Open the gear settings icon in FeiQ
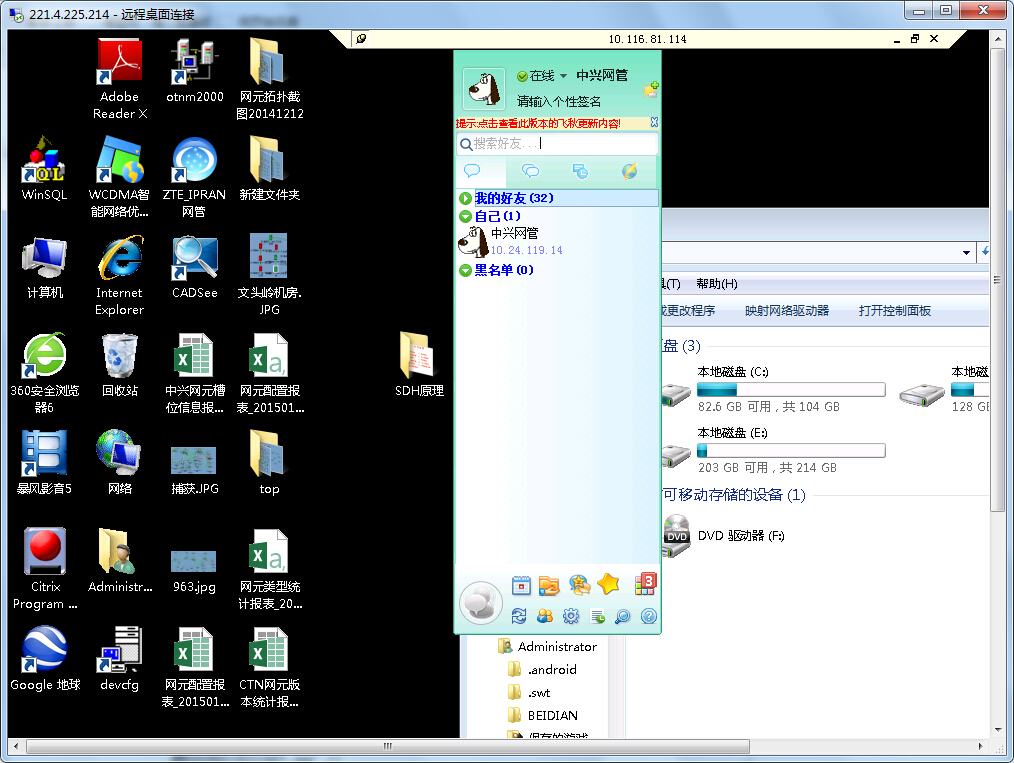The width and height of the screenshot is (1014, 763). (x=571, y=616)
